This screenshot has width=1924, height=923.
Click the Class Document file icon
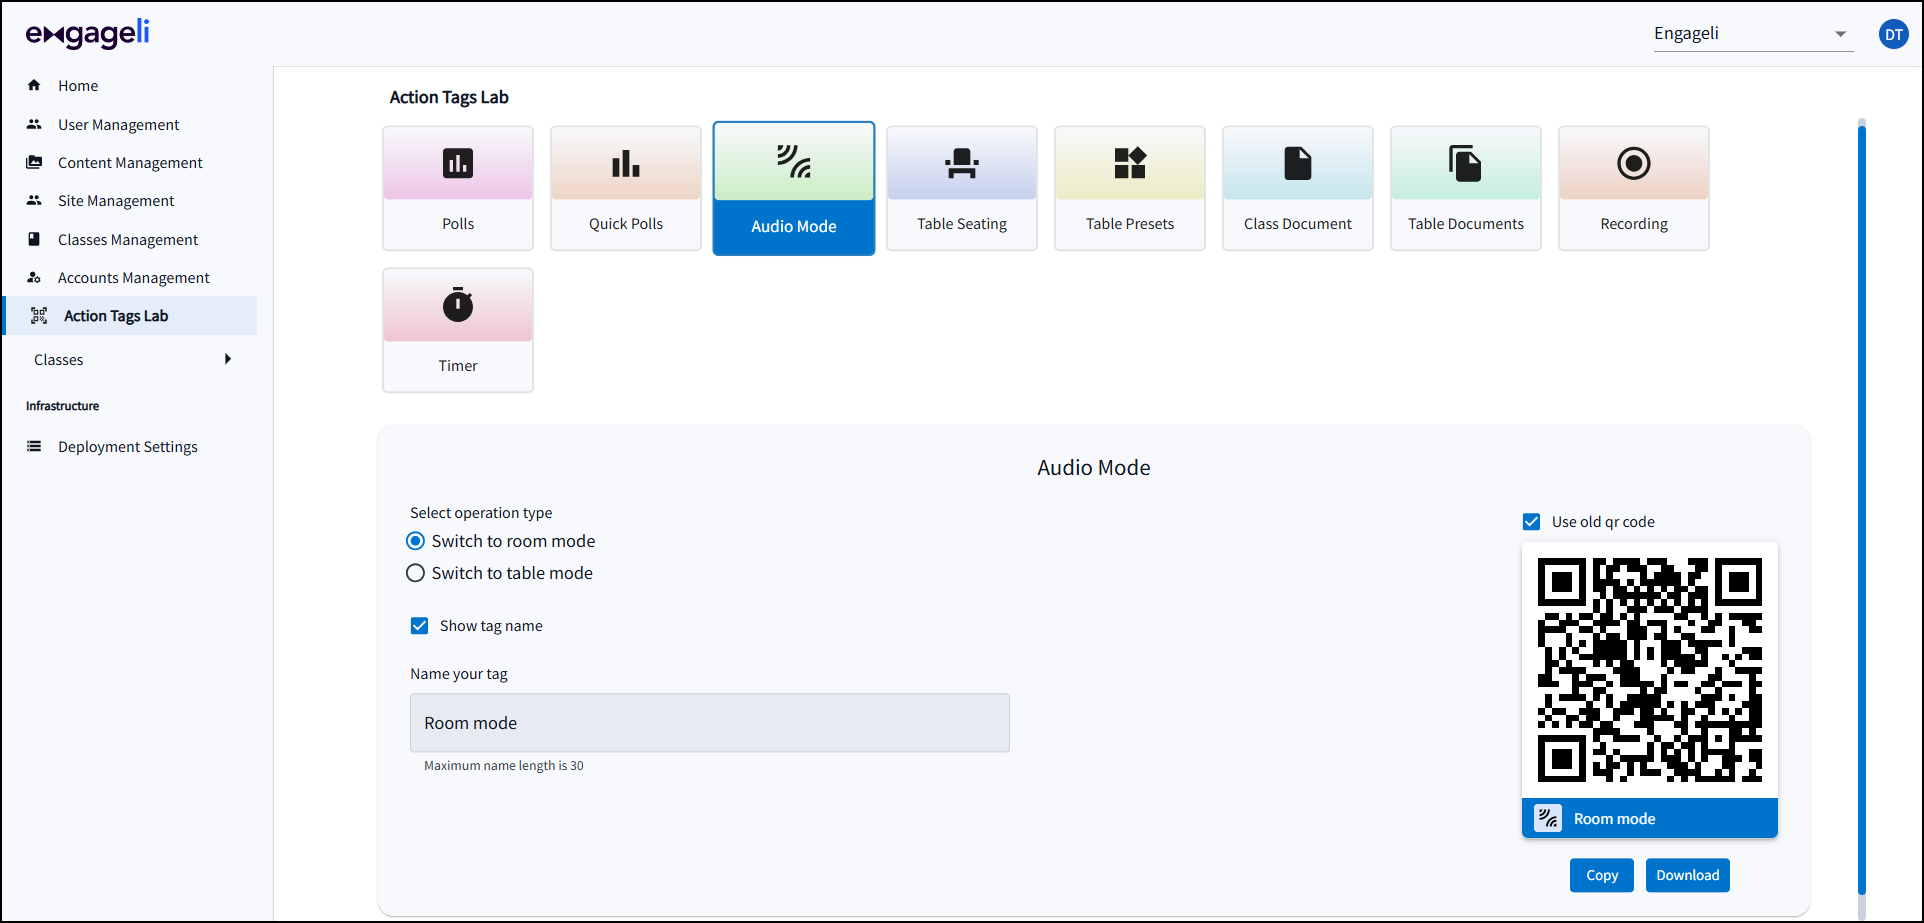[1298, 163]
